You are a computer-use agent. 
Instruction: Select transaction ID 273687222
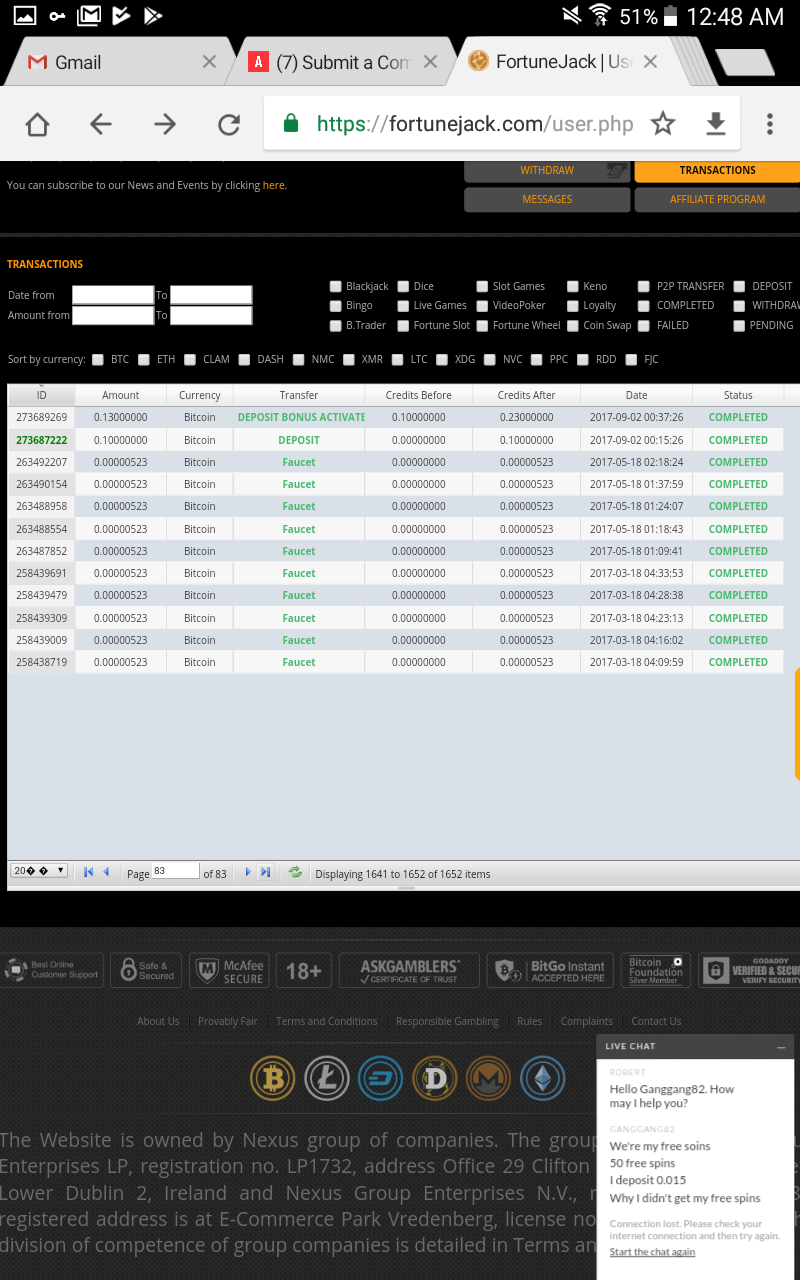coord(42,440)
